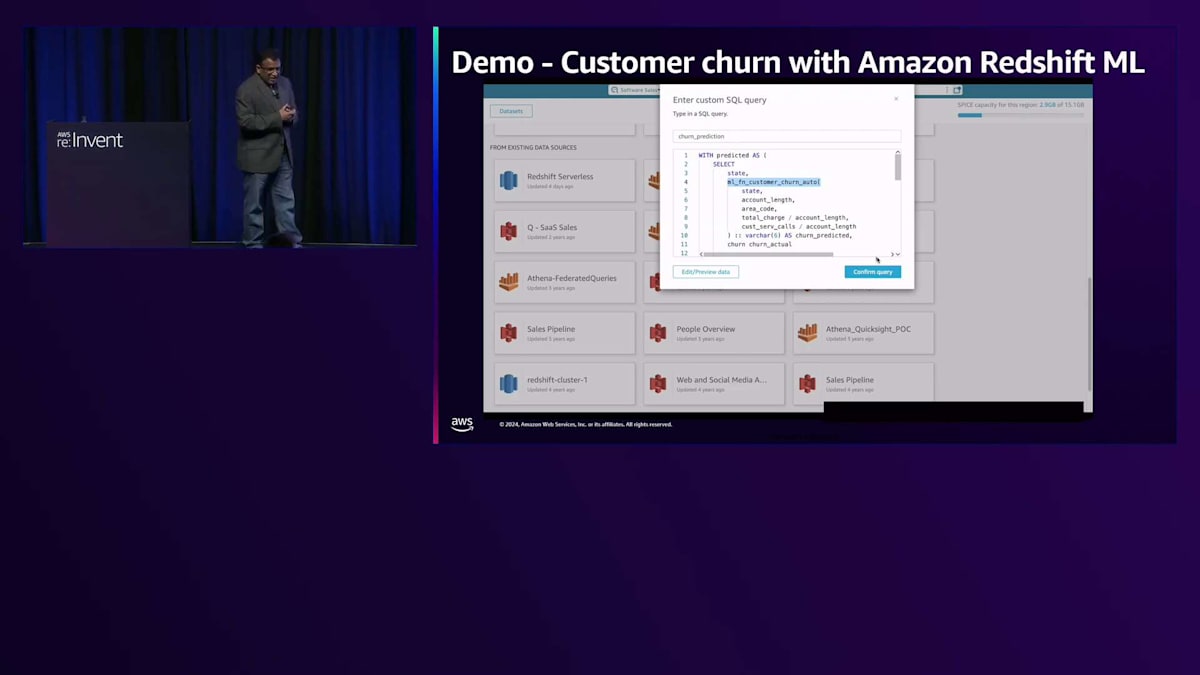
Task: Click the SQL editor horizontal scrollbar thumb
Action: [x=768, y=254]
